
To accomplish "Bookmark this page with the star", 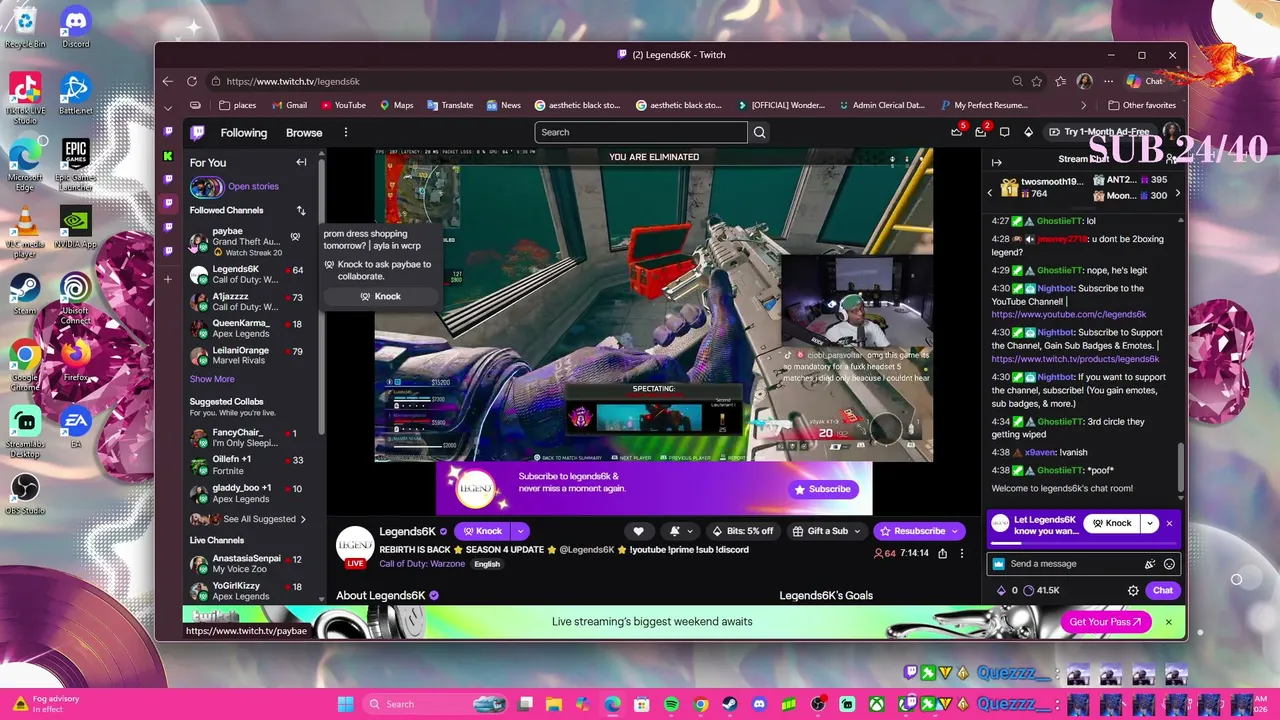I will point(1037,81).
